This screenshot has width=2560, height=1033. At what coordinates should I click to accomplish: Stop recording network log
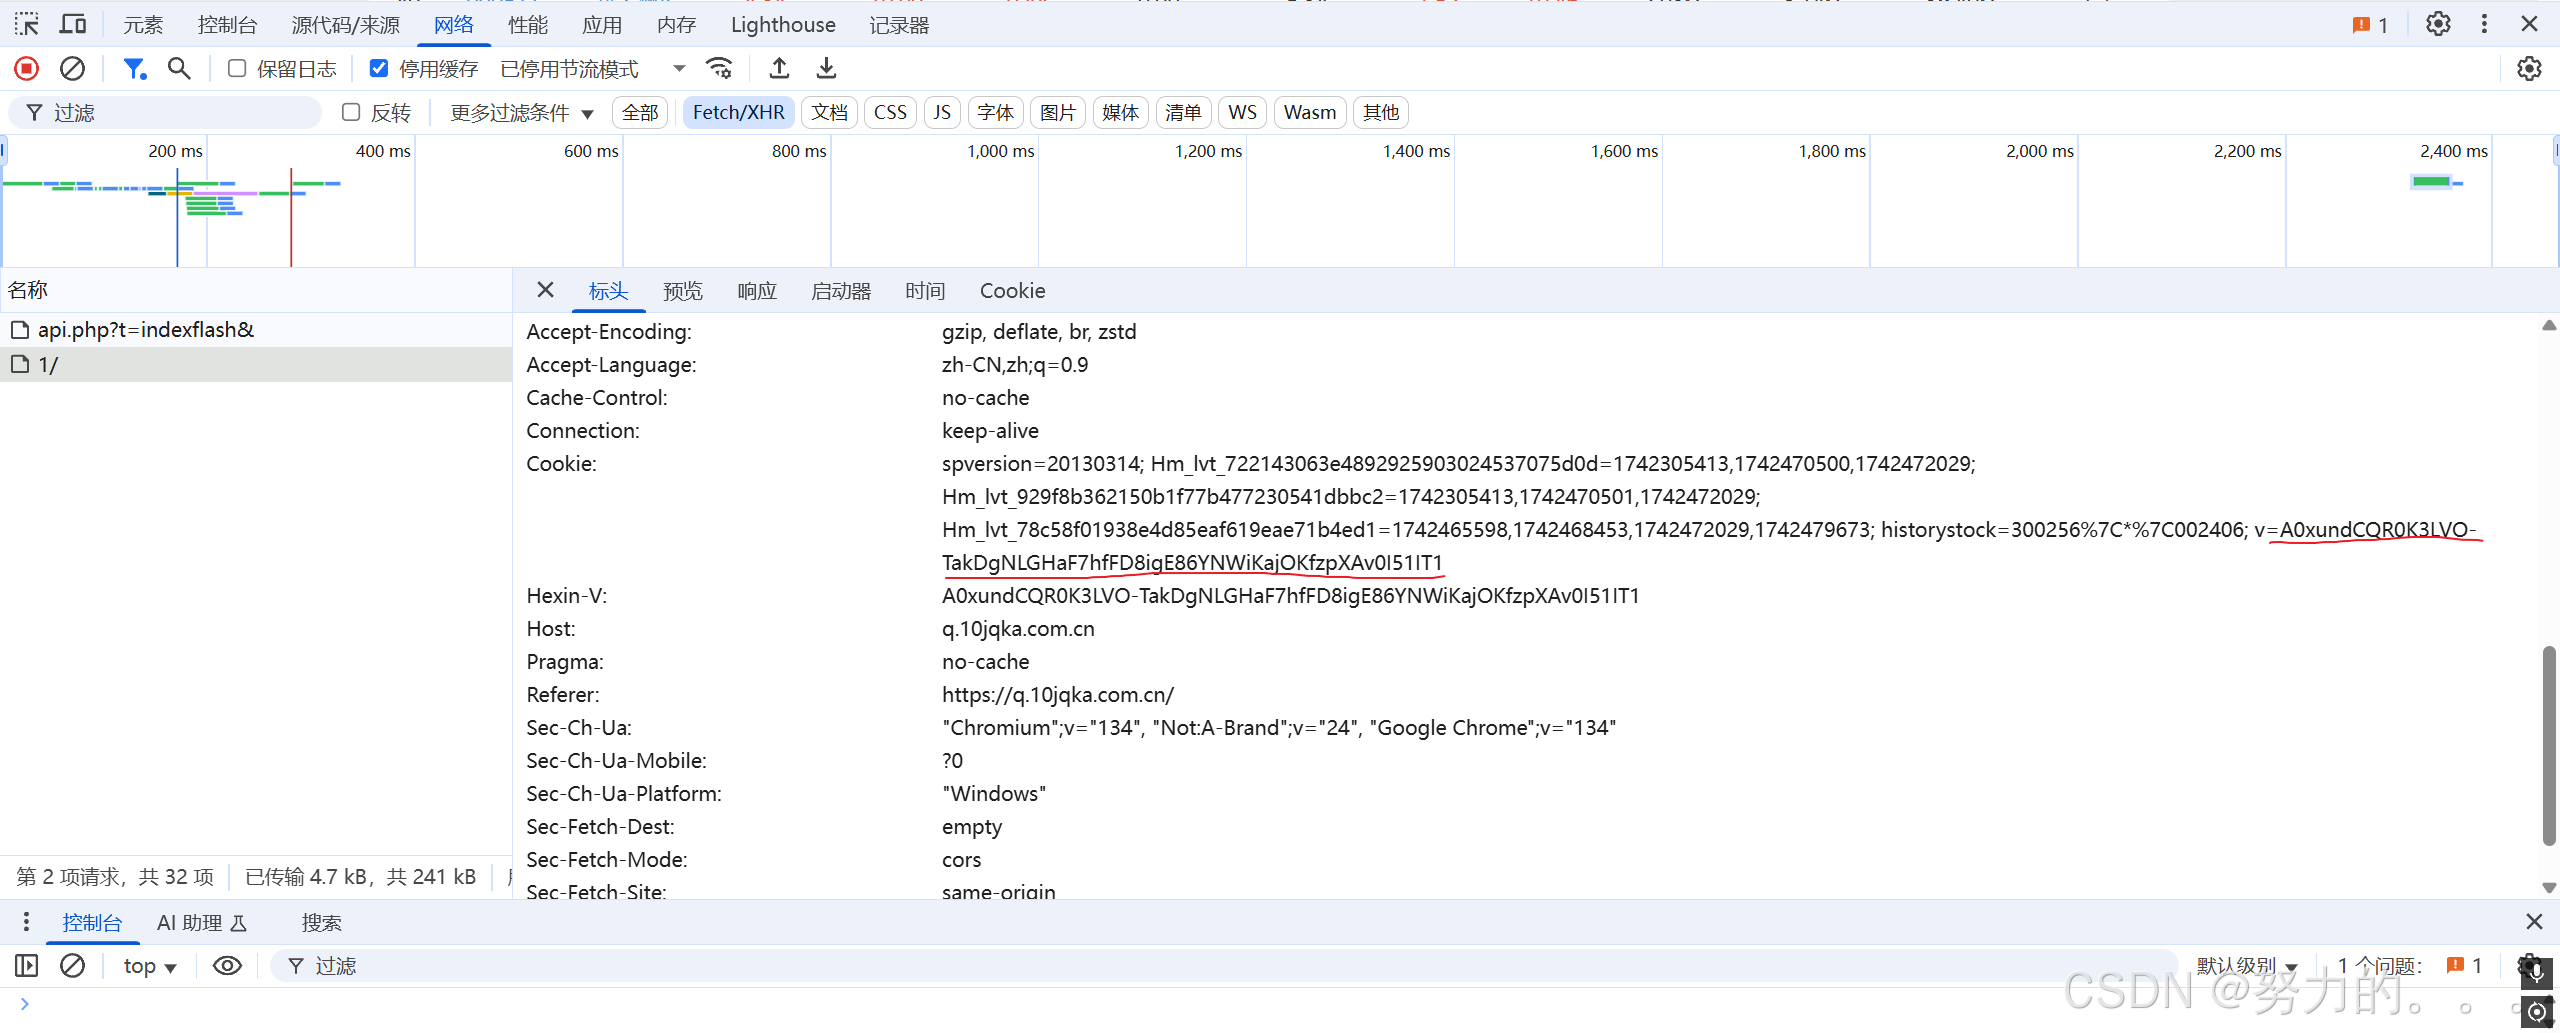27,68
